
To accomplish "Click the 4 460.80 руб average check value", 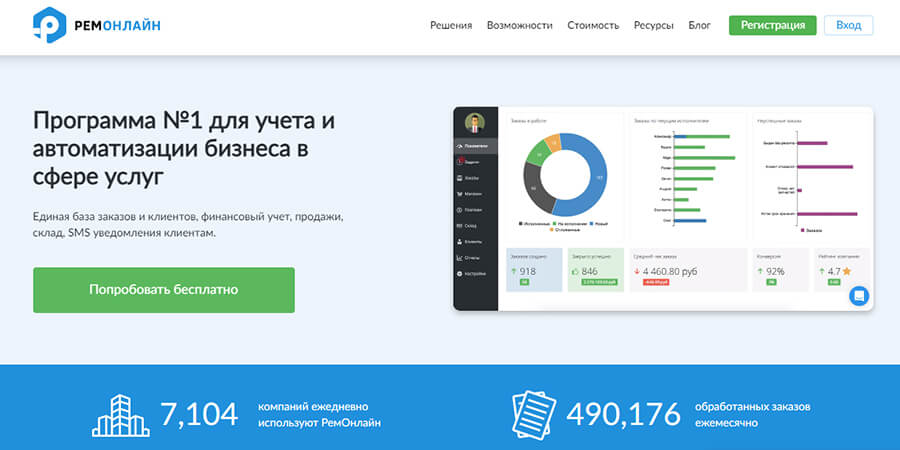I will click(x=670, y=271).
